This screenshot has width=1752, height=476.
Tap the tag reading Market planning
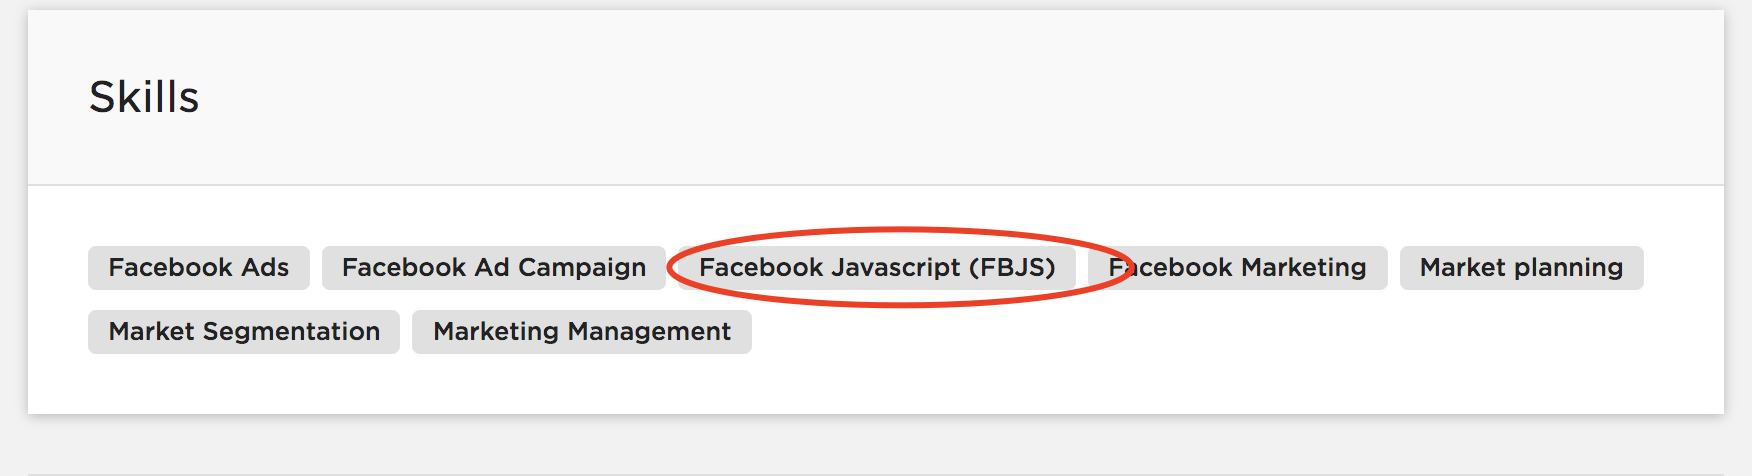point(1521,268)
